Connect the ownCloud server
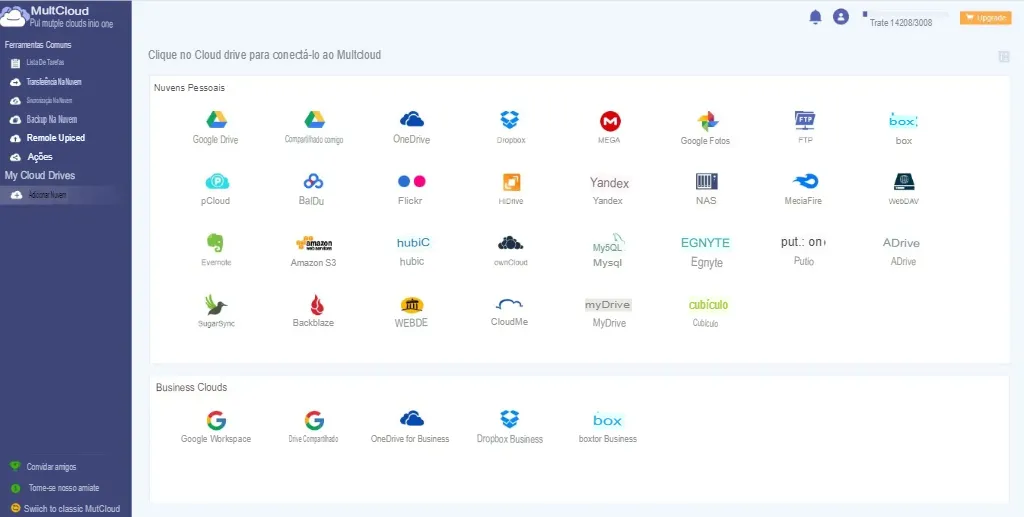This screenshot has height=517, width=1024. pyautogui.click(x=510, y=243)
